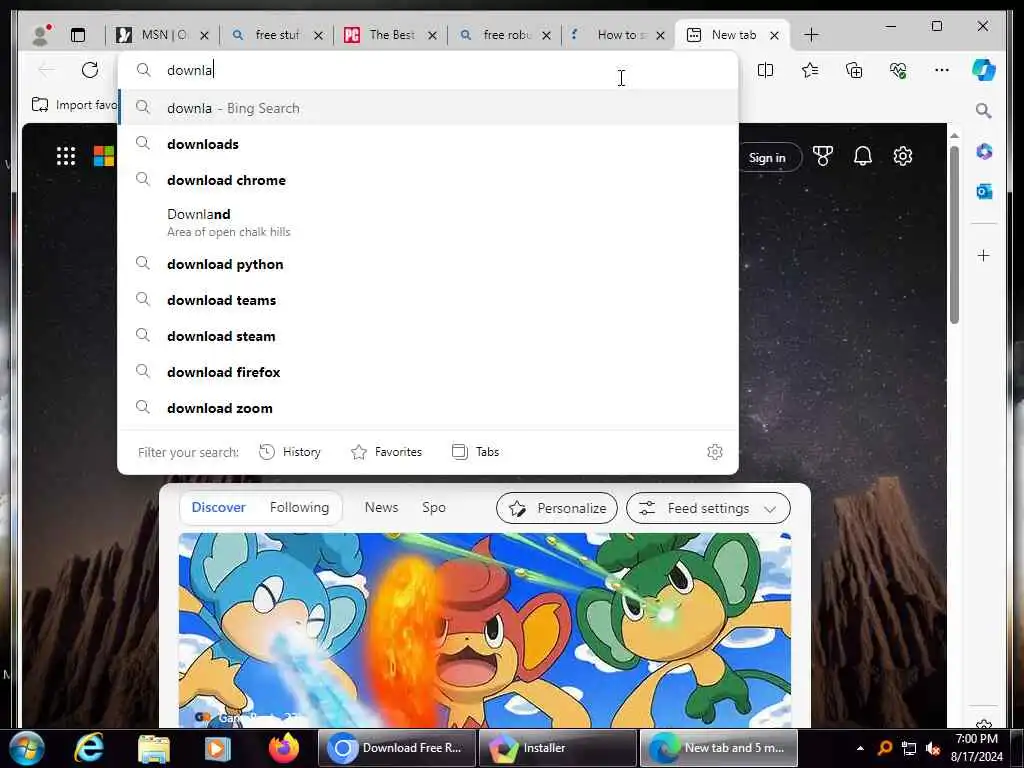Choose the download steam suggestion

coord(428,336)
